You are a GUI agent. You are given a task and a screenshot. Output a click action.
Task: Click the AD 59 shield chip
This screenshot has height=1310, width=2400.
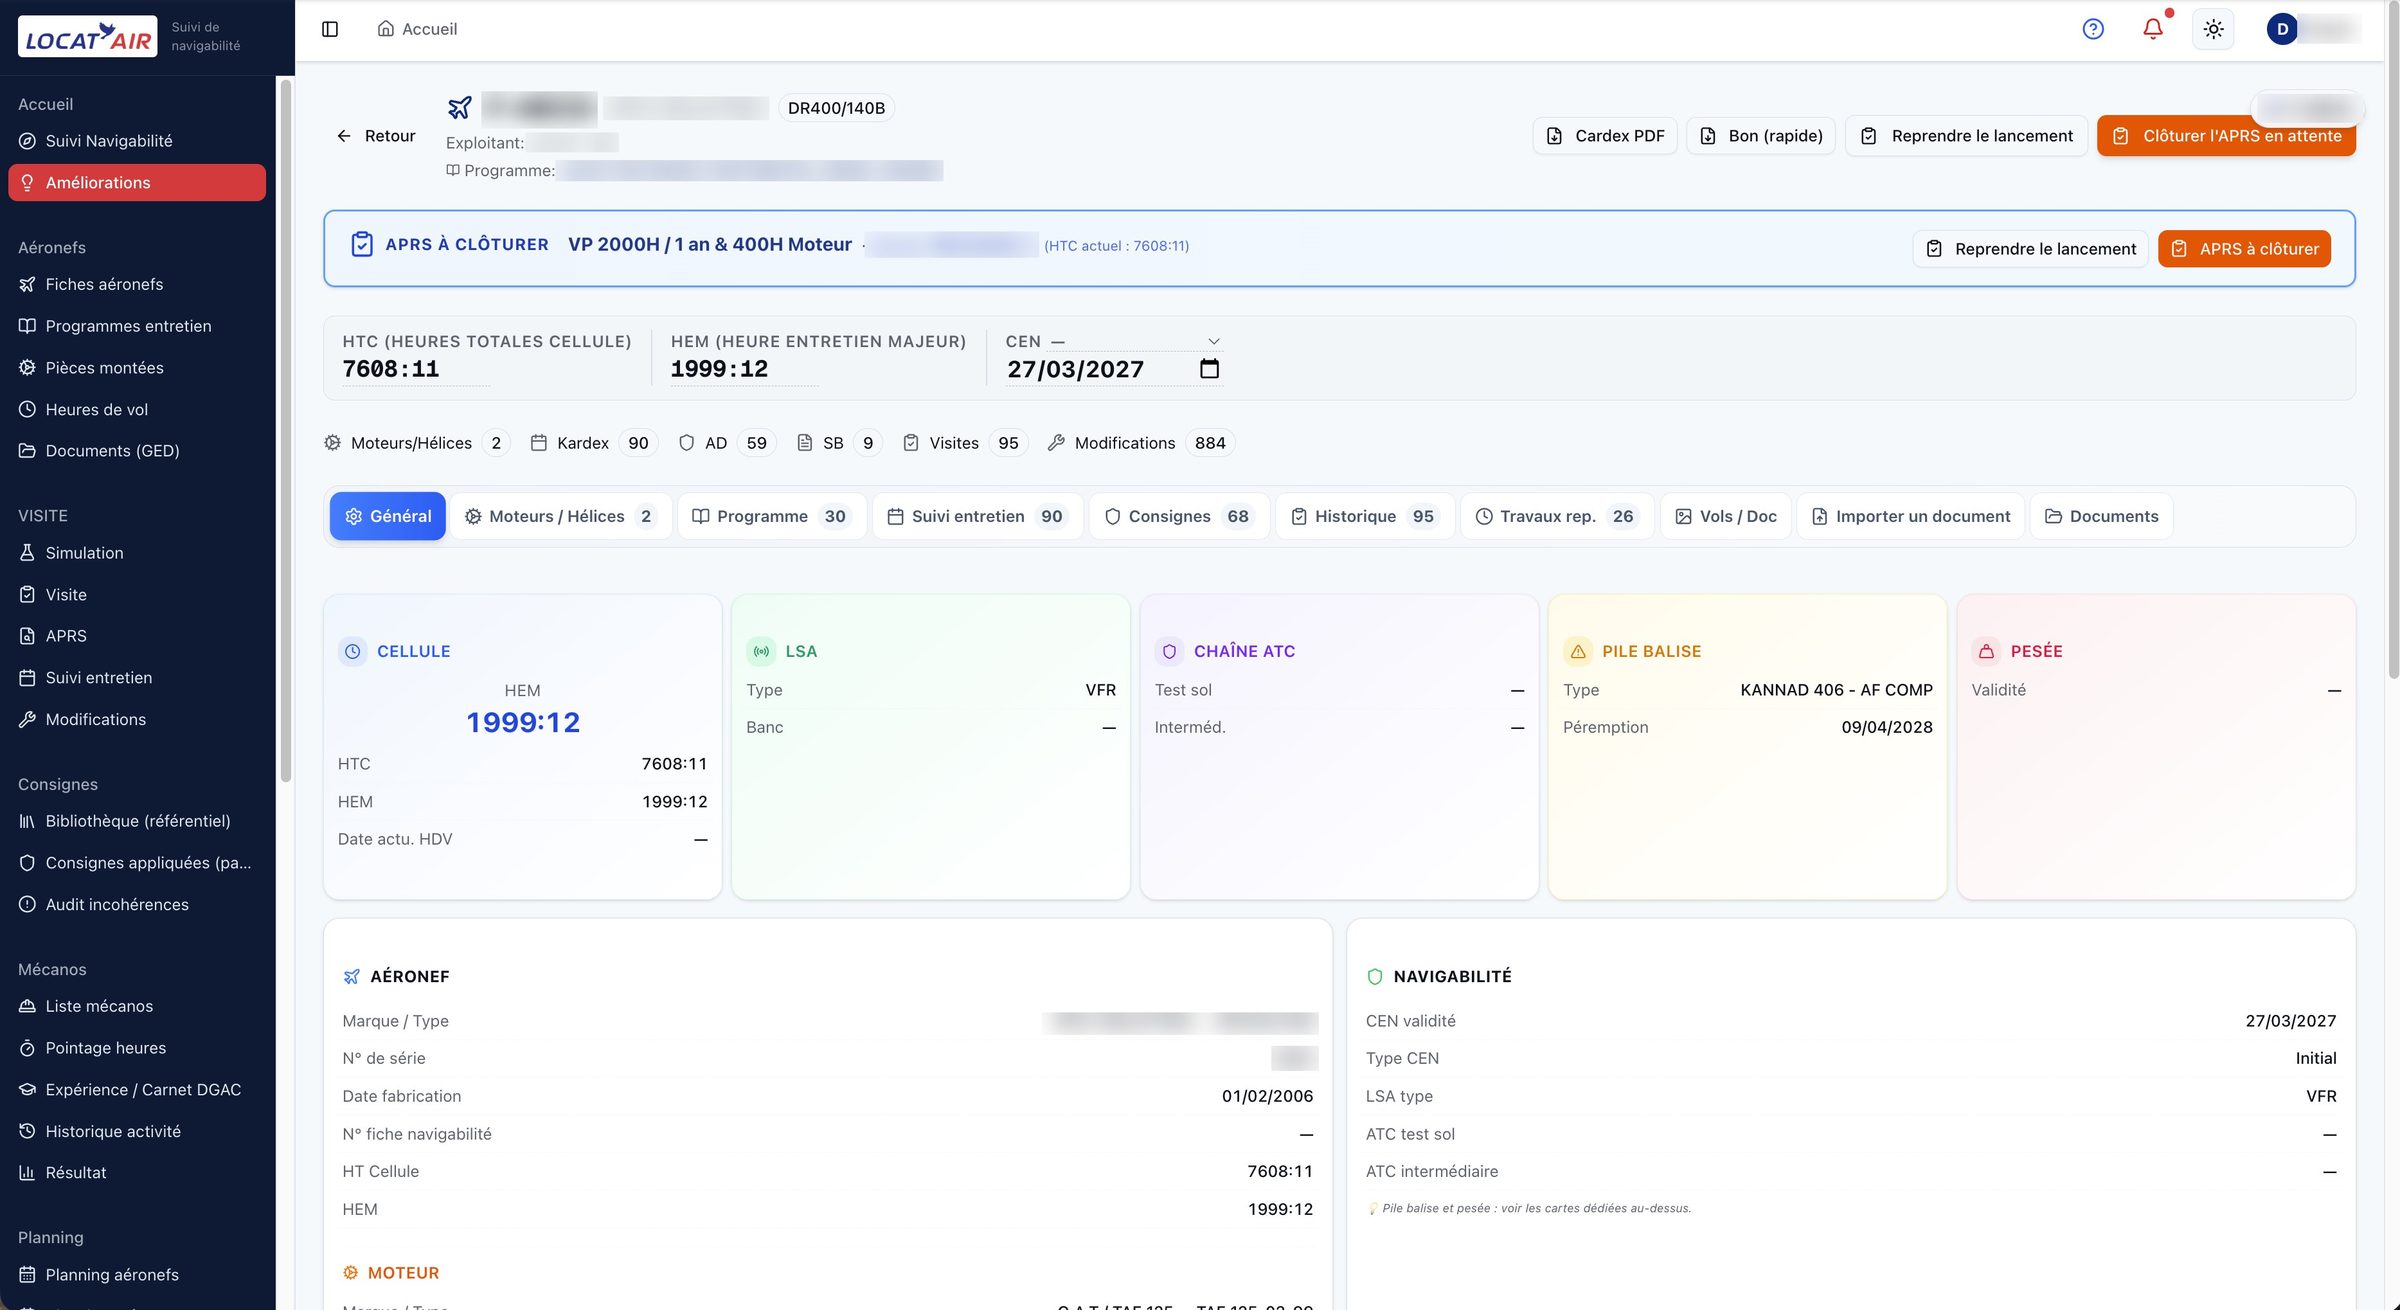(x=727, y=443)
